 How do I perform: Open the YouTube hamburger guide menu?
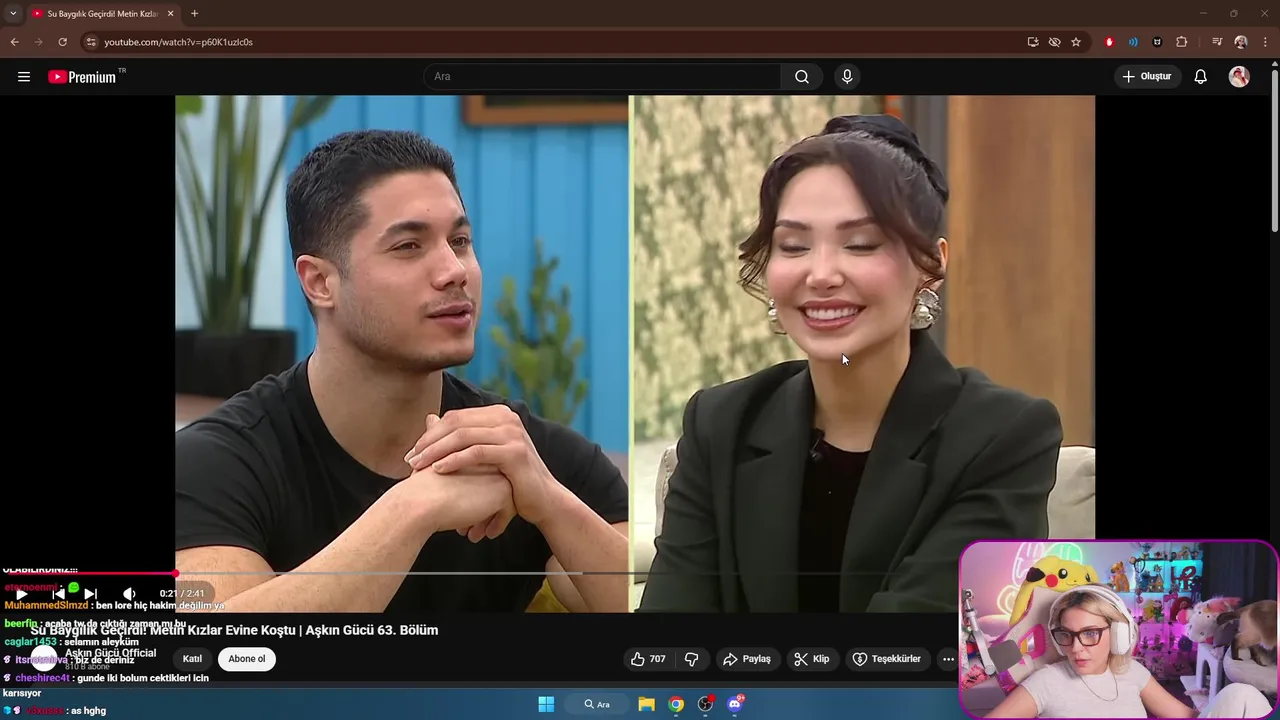[24, 77]
